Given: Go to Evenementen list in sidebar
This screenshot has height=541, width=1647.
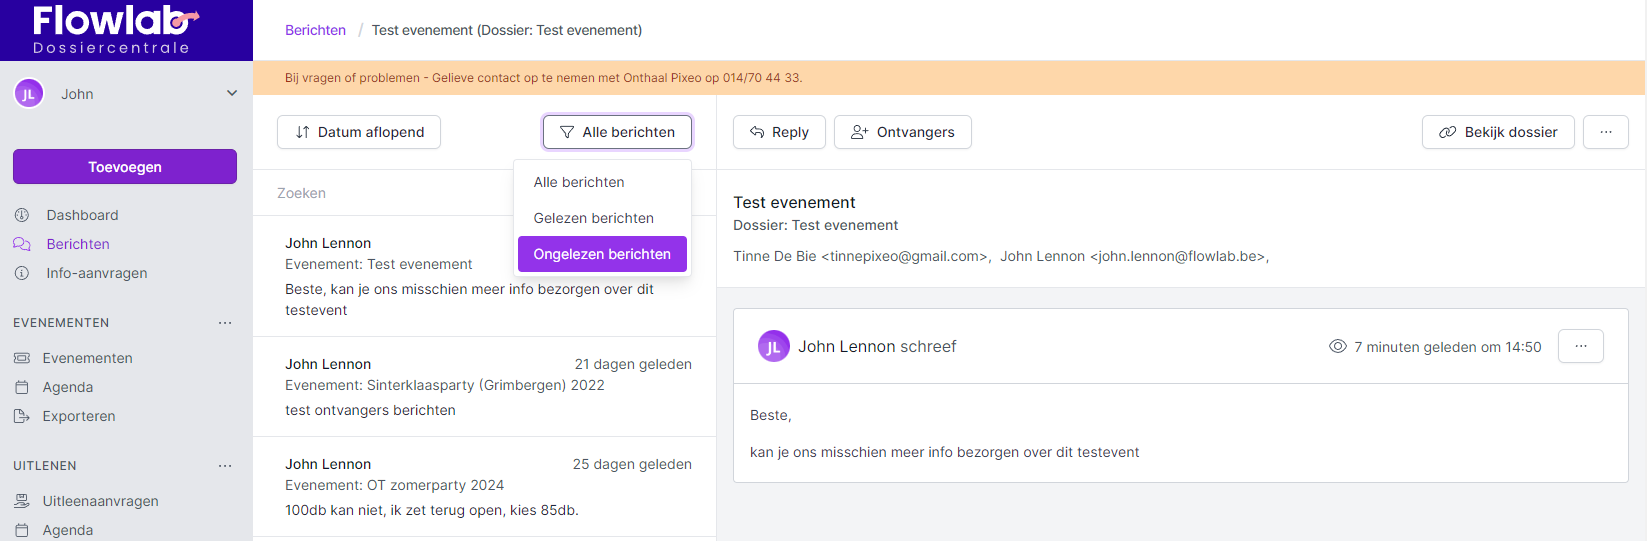Looking at the screenshot, I should click(x=87, y=358).
